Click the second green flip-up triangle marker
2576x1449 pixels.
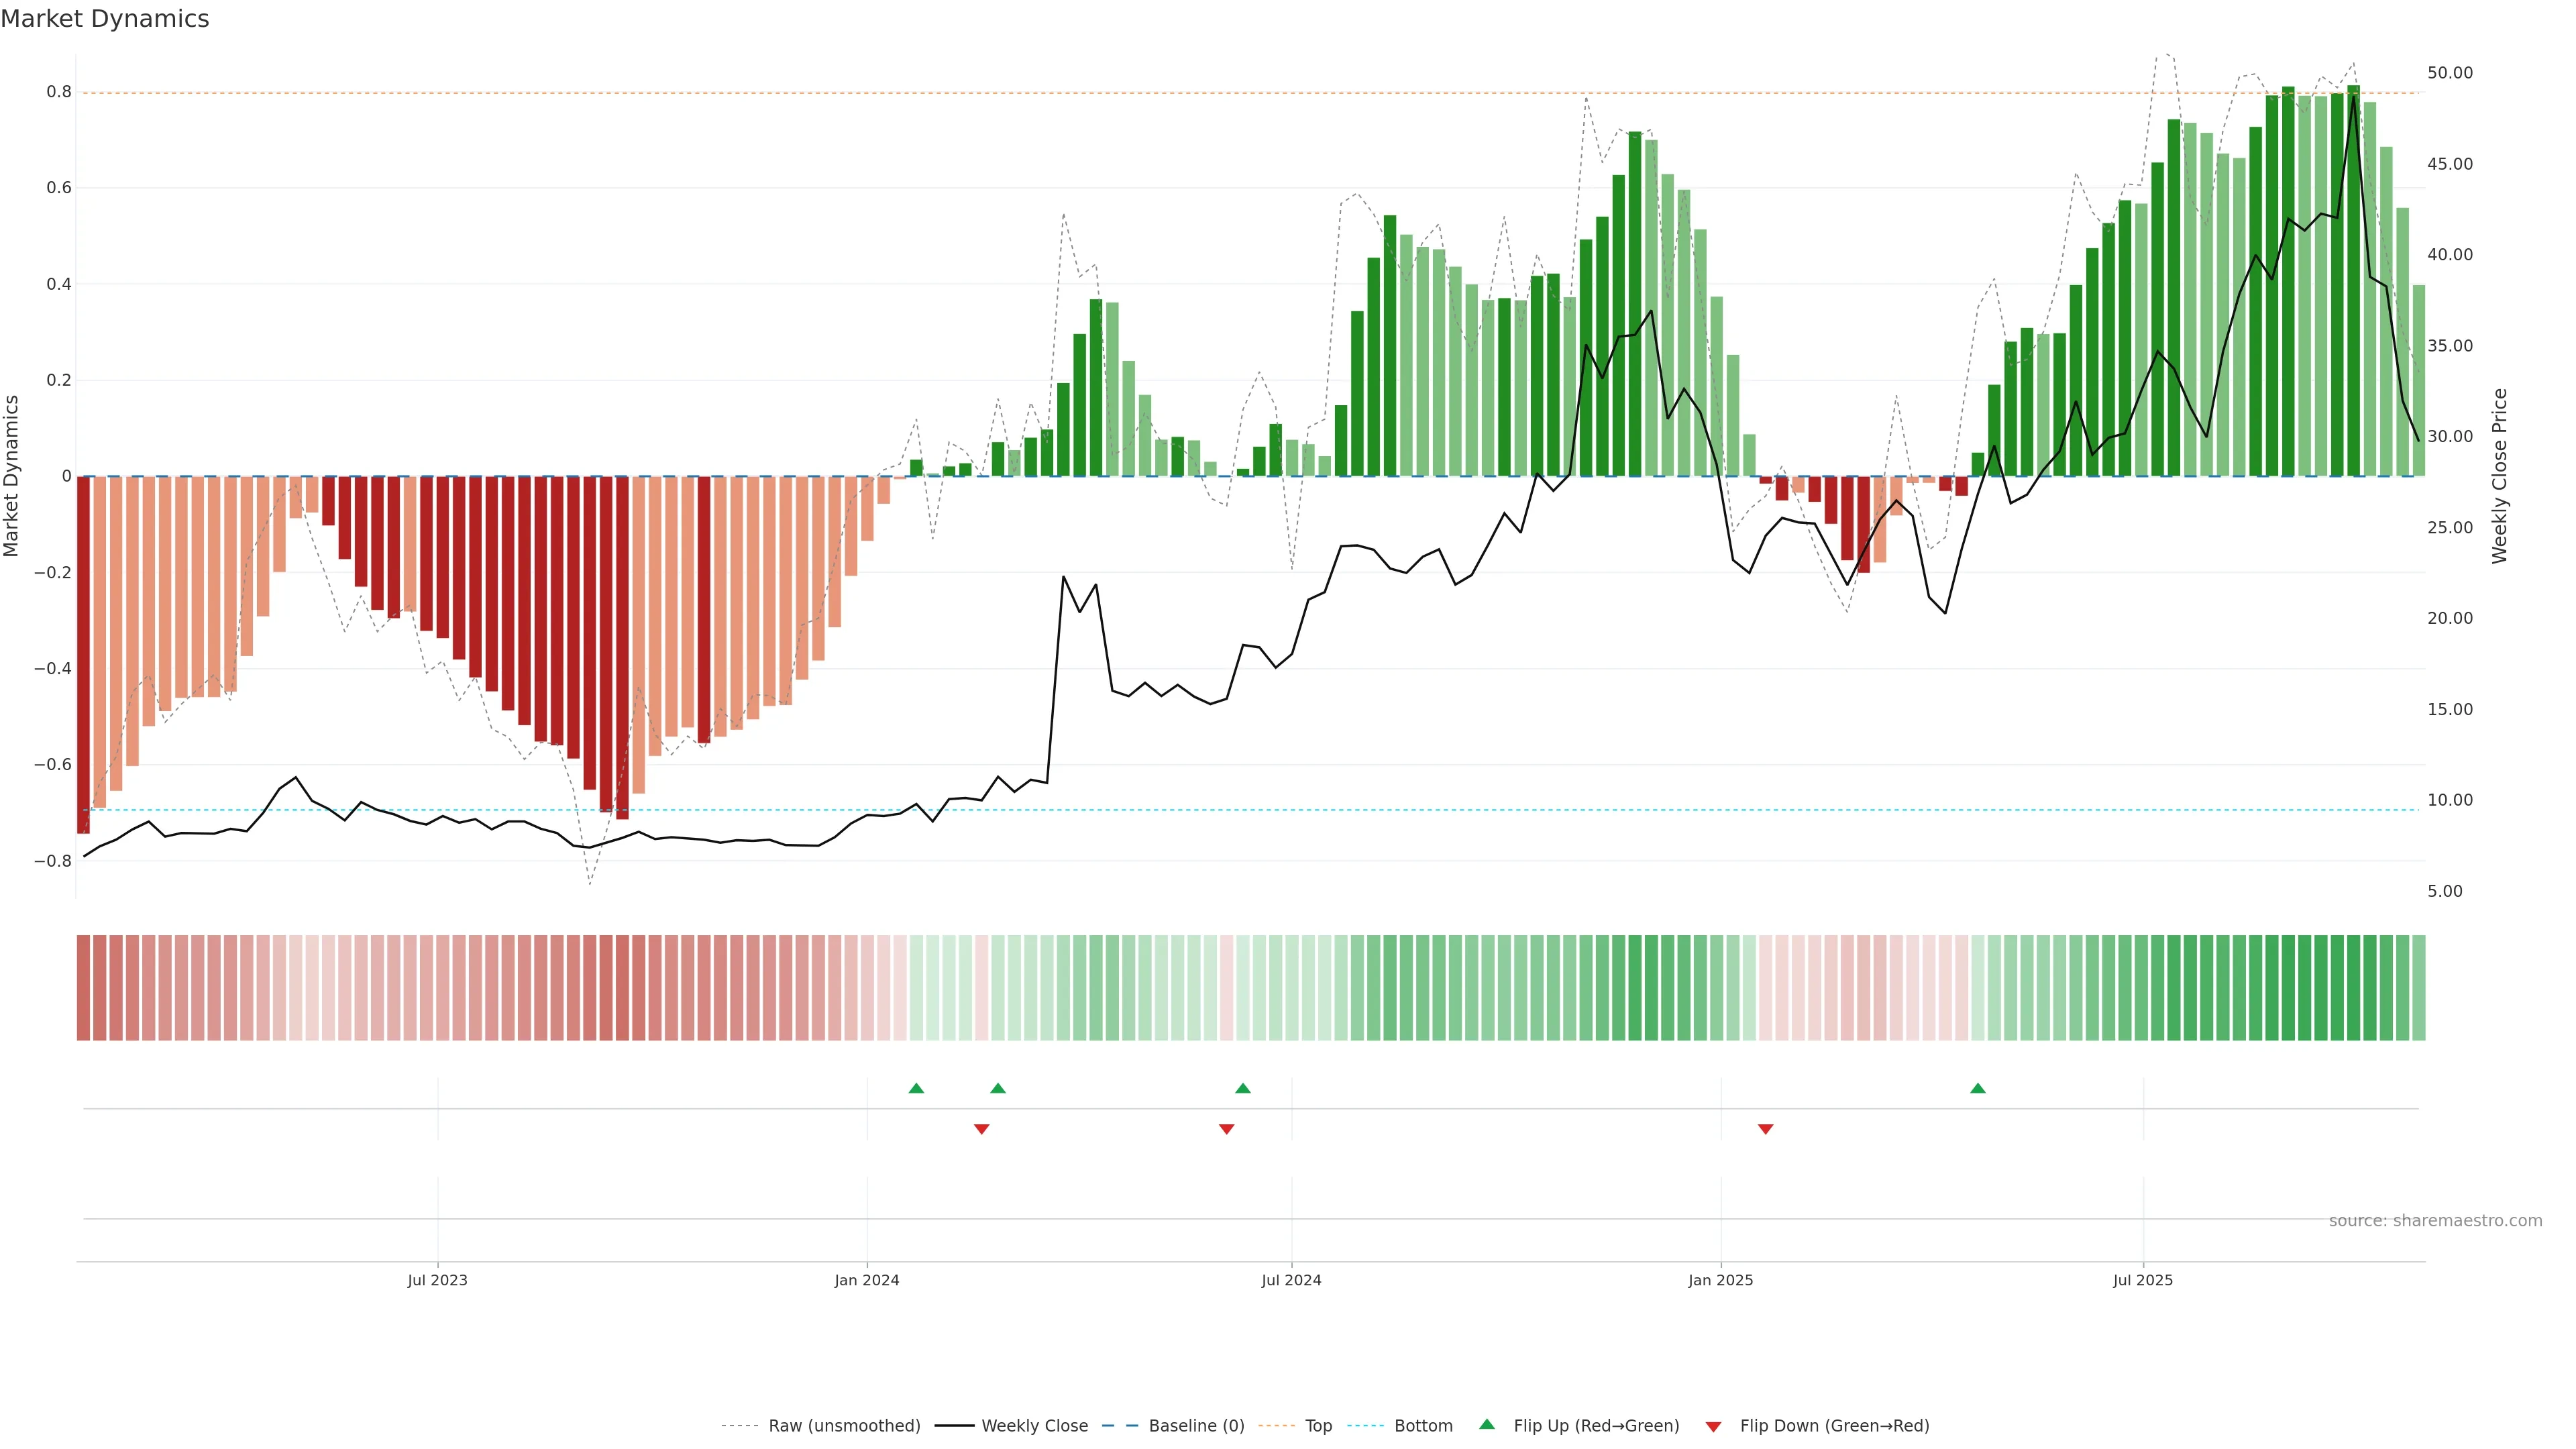[997, 1088]
